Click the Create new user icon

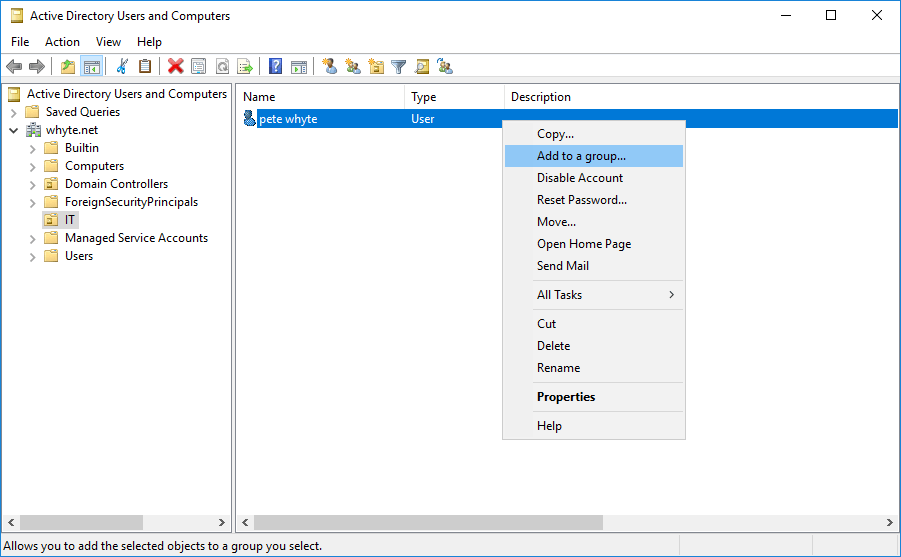[329, 67]
